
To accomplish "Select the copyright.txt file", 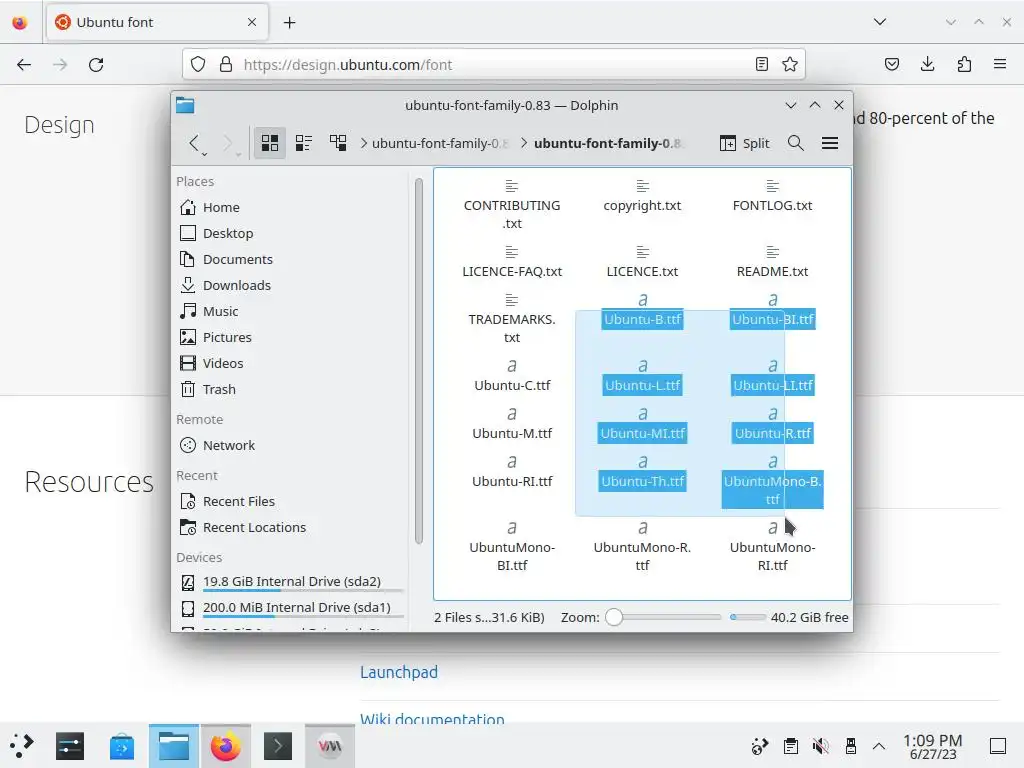I will click(x=643, y=196).
